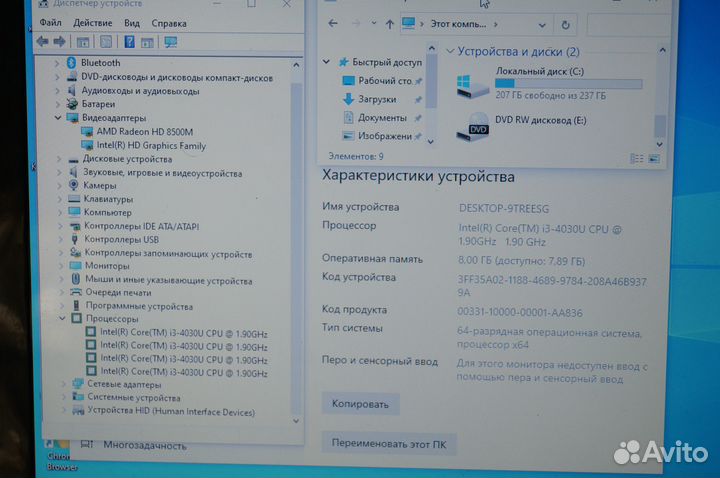Click the Устройства HID icon
Viewport: 720px width, 478px height.
click(79, 411)
